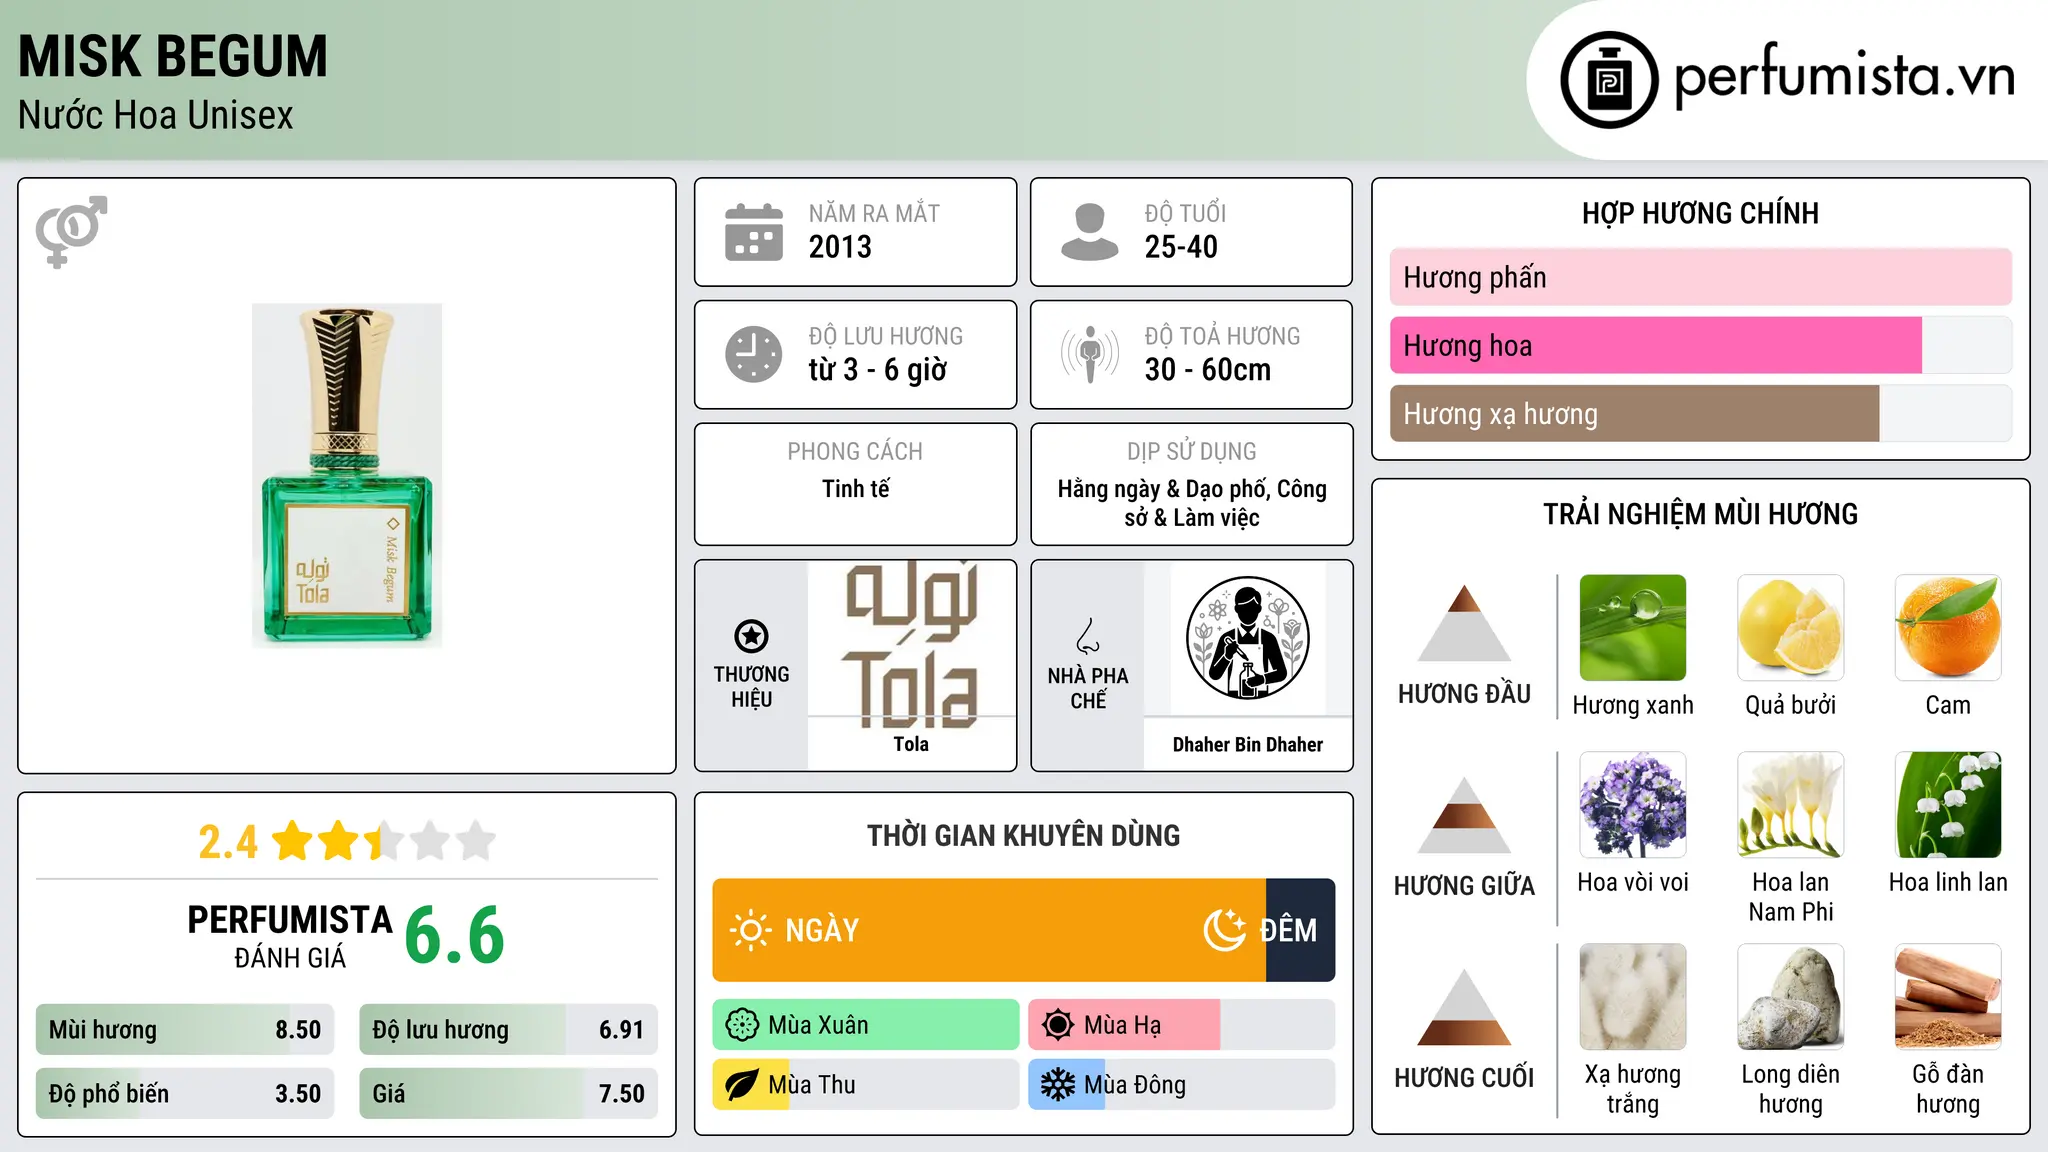Click the nose icon for perfumer
The image size is (2048, 1152).
1088,636
